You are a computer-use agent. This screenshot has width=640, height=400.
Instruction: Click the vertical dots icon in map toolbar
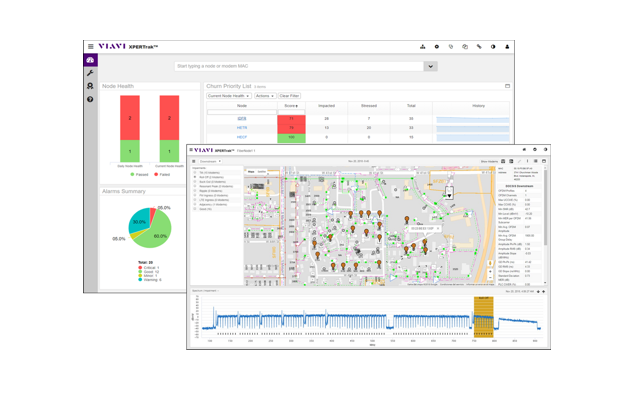click(x=527, y=161)
